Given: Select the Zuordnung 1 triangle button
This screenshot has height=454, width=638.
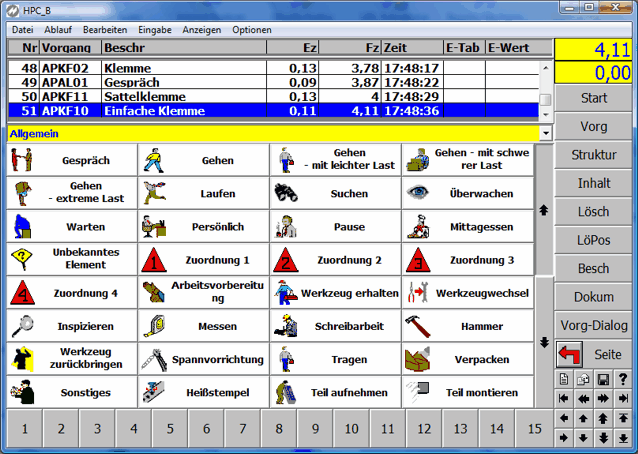Looking at the screenshot, I should [204, 260].
